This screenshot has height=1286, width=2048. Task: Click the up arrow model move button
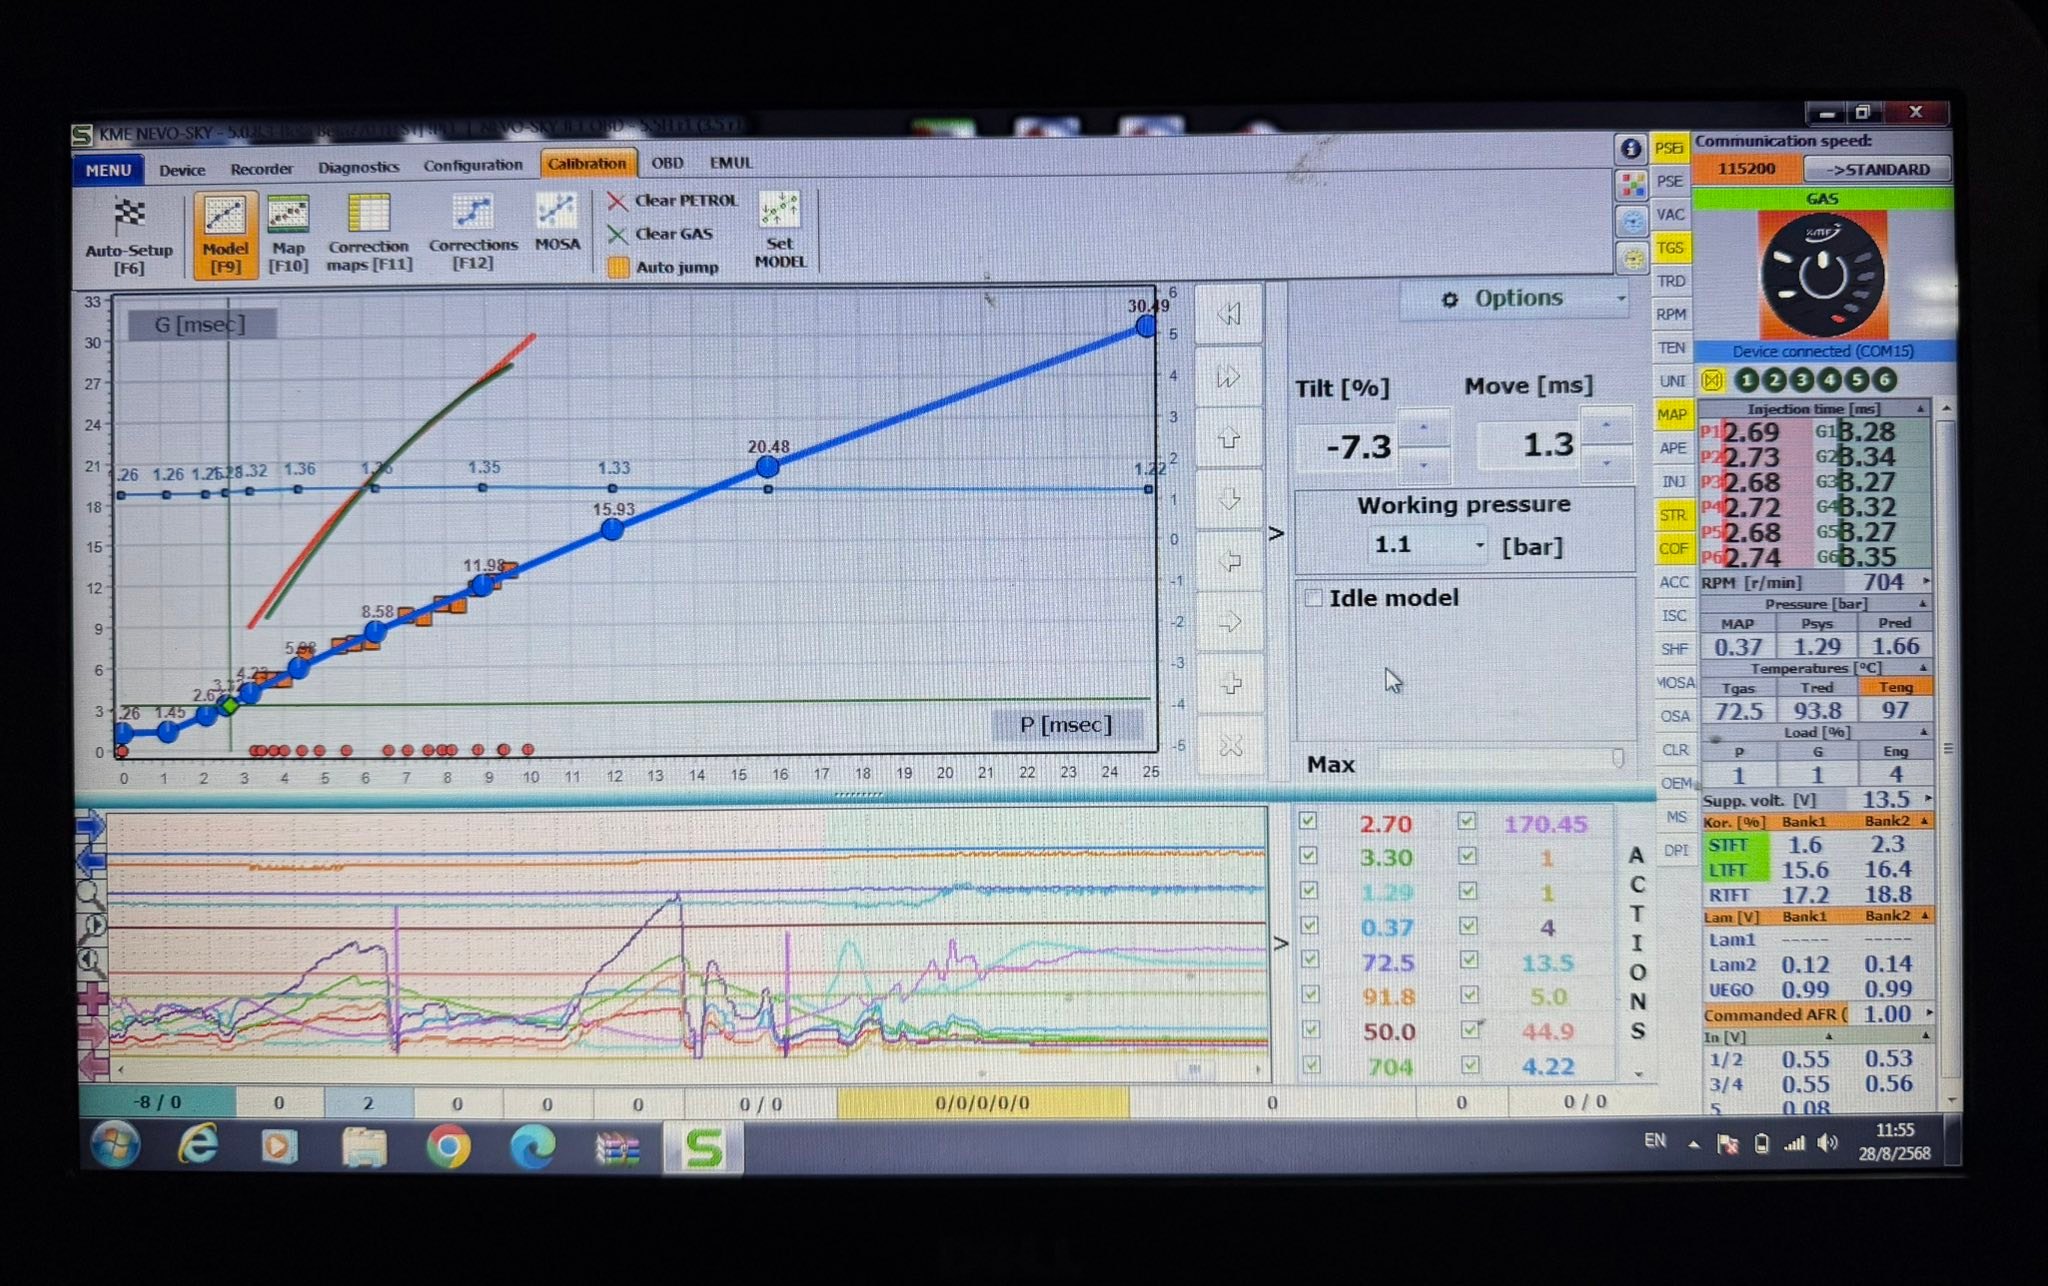pos(1229,438)
